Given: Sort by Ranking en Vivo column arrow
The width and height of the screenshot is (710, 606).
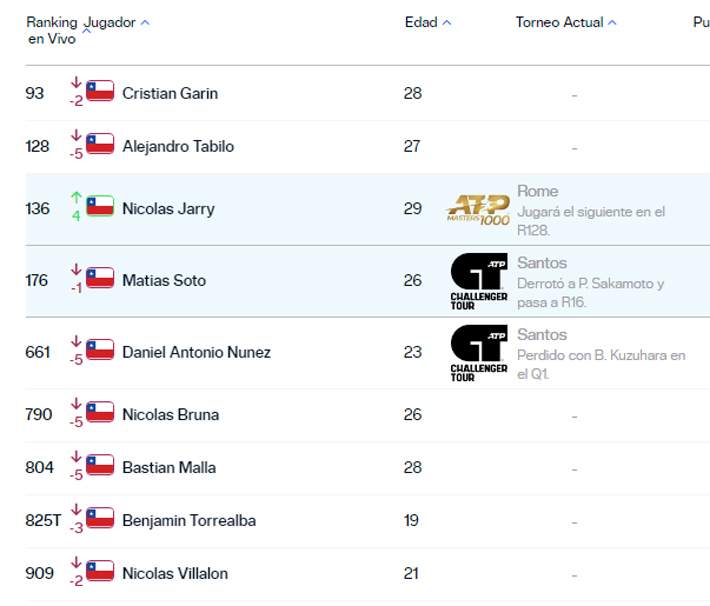Looking at the screenshot, I should 86,31.
